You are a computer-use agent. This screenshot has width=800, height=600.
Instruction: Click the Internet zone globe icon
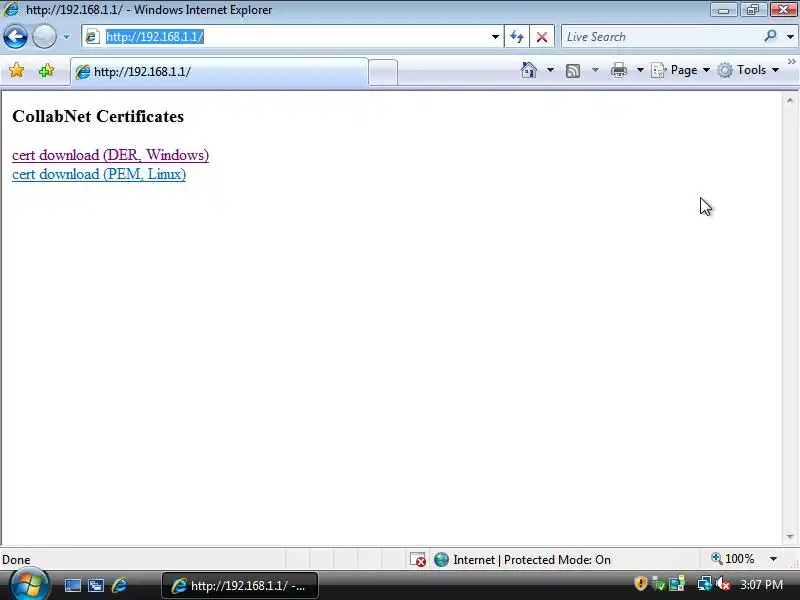coord(441,560)
